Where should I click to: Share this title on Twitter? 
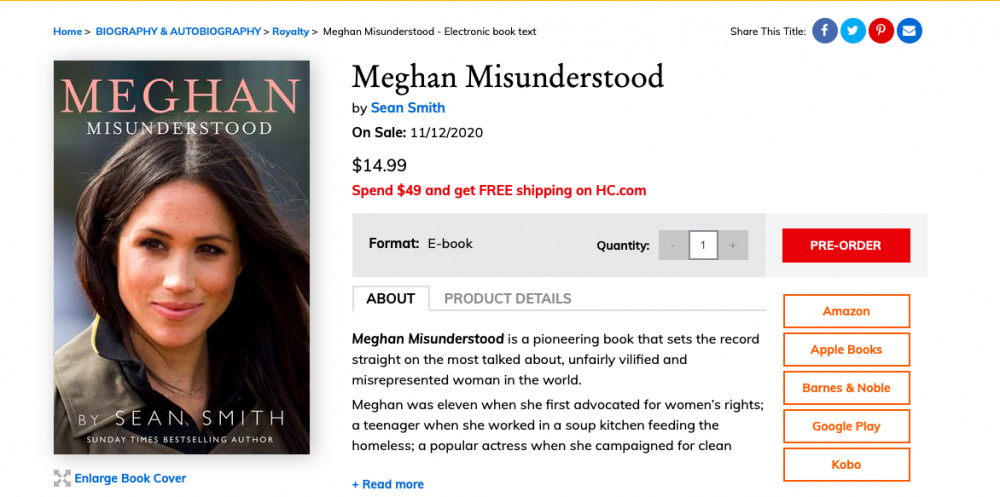(x=853, y=31)
